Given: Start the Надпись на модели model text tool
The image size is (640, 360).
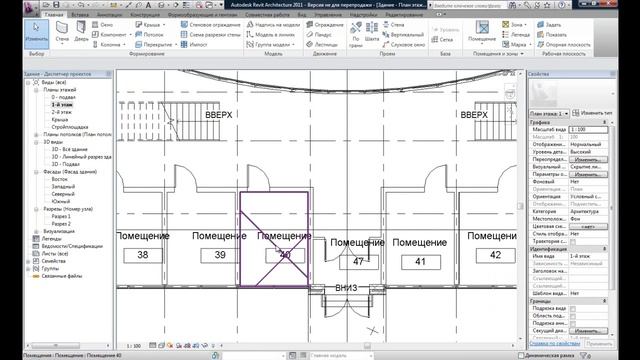Looking at the screenshot, I should (x=273, y=25).
